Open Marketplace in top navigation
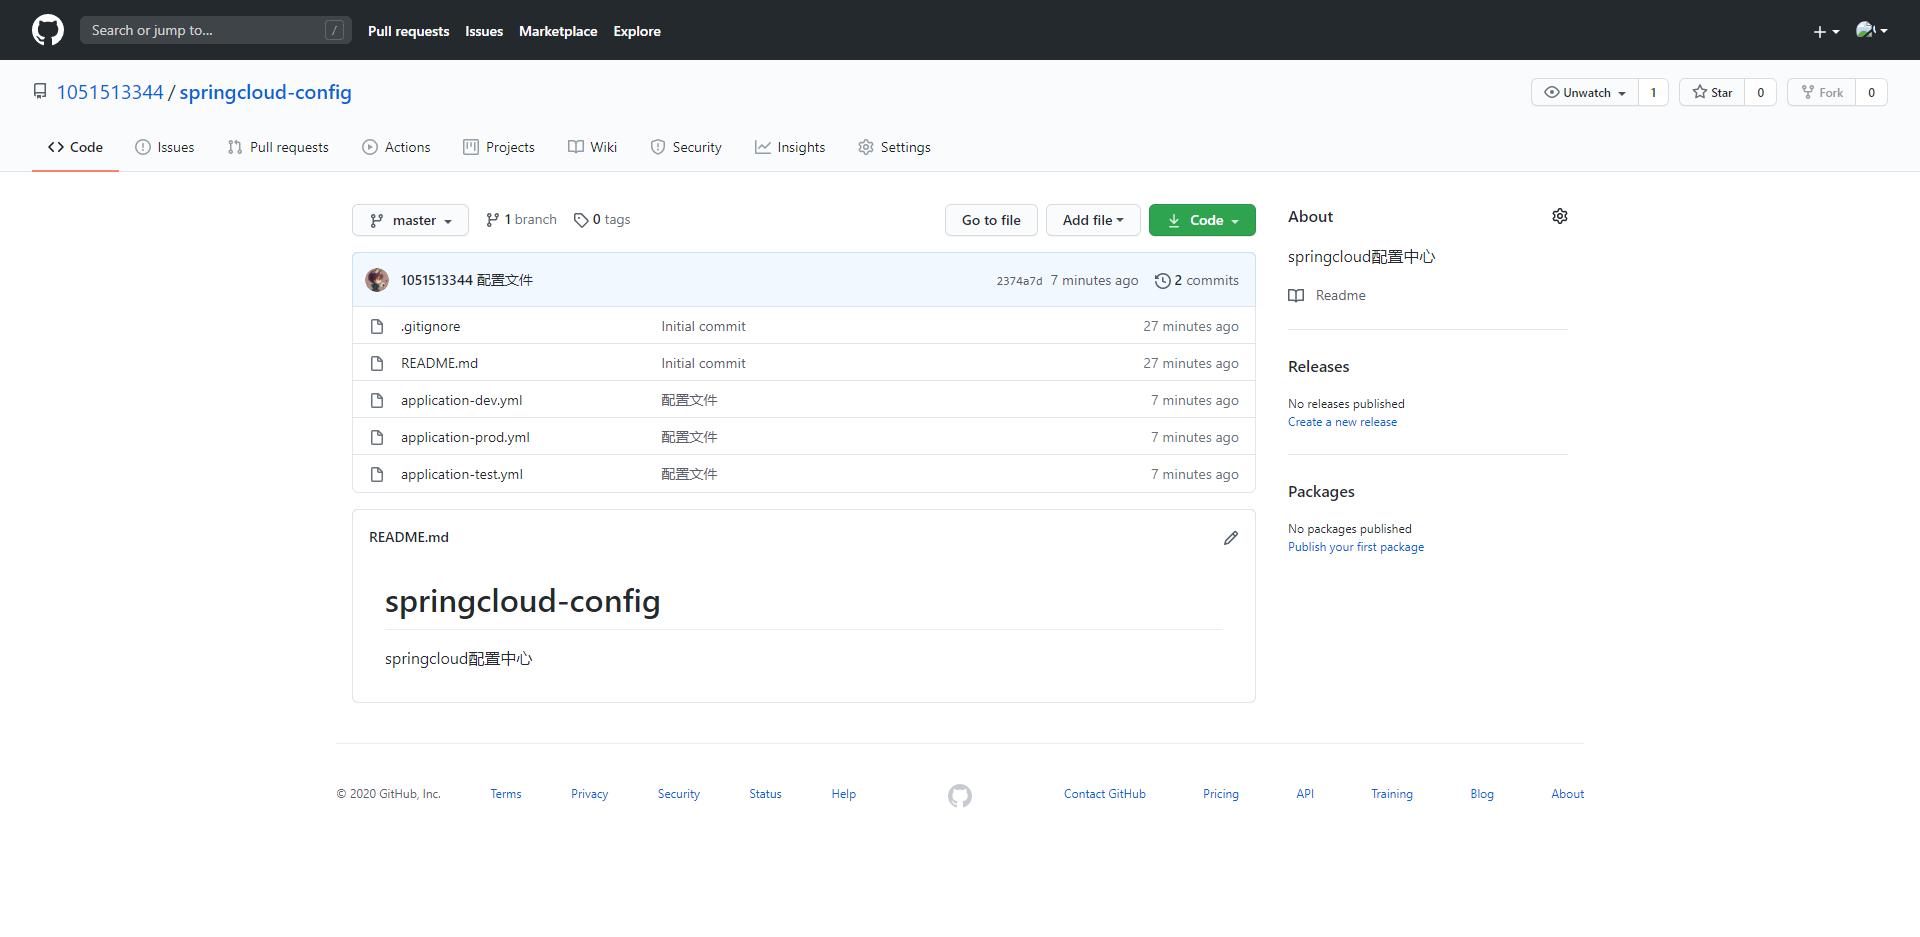Screen dimensions: 1920x937 [x=558, y=31]
